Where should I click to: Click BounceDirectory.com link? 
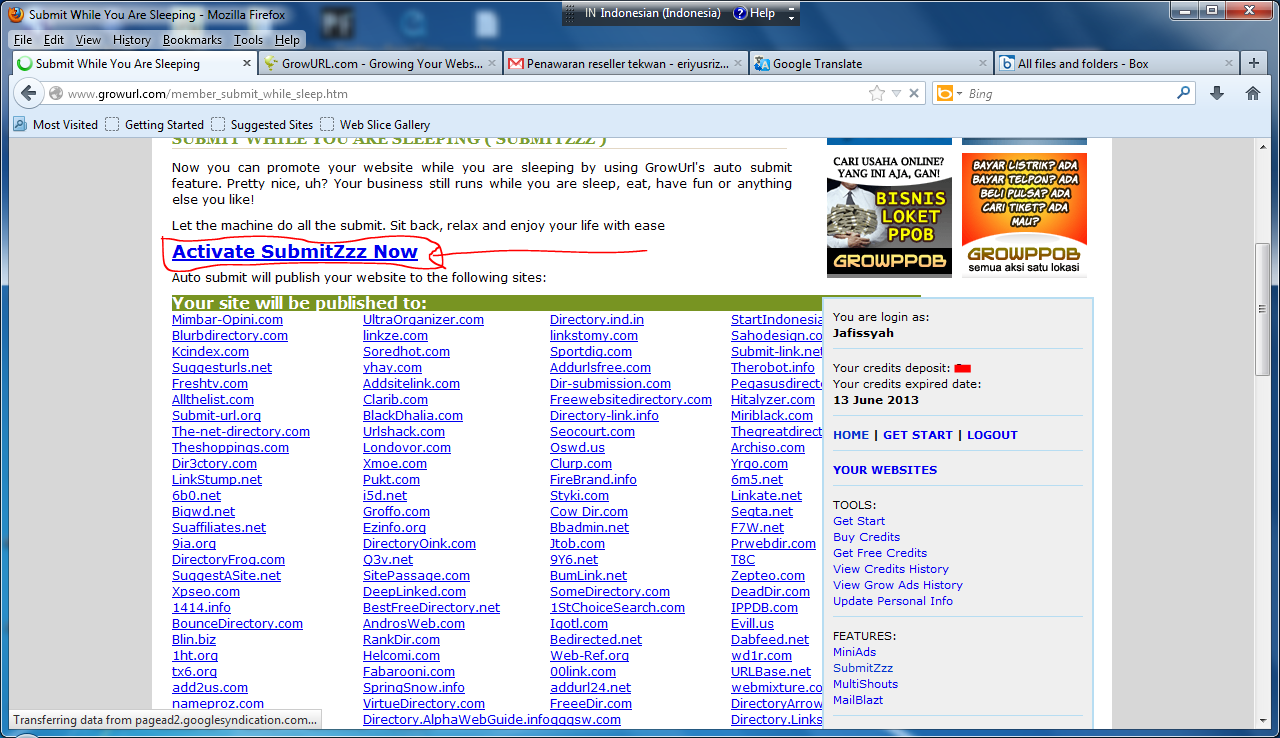(237, 624)
